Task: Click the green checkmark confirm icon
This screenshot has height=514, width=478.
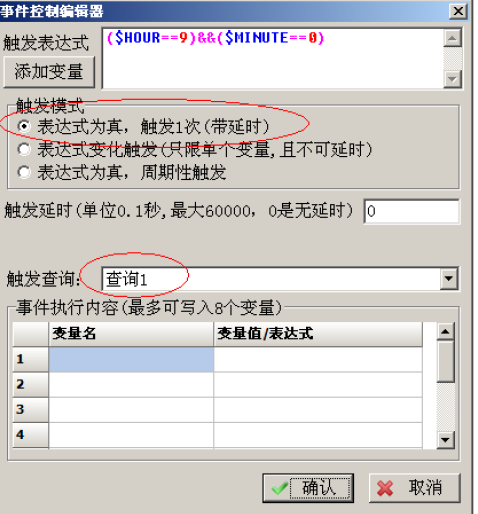Action: pyautogui.click(x=279, y=488)
